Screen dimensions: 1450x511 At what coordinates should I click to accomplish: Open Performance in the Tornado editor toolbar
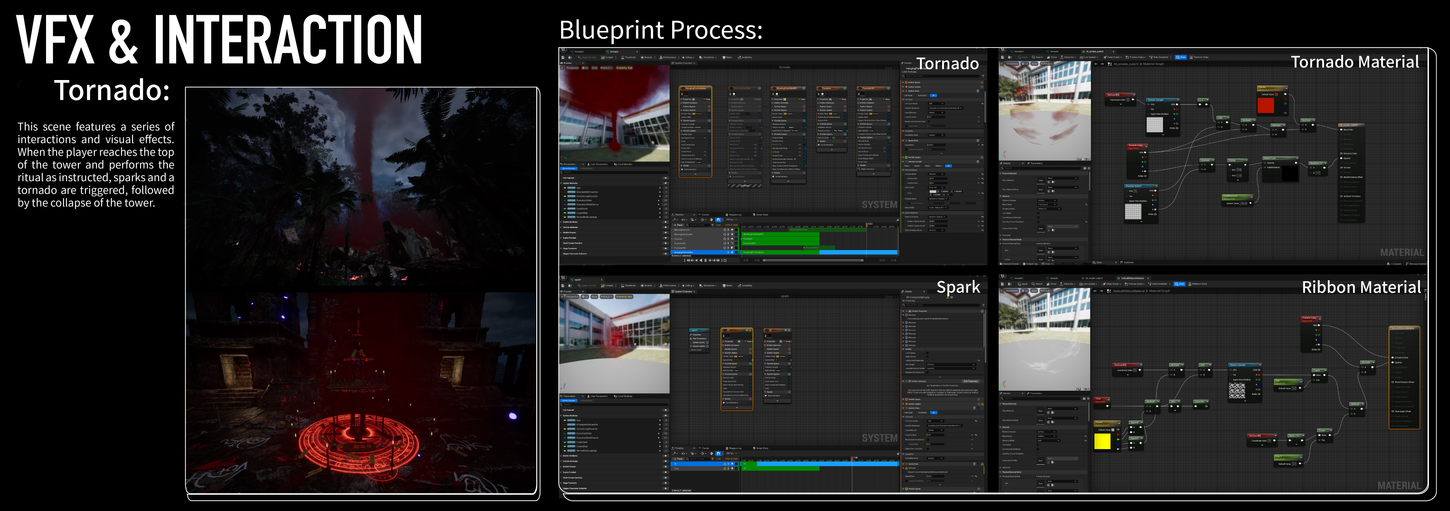tap(668, 57)
